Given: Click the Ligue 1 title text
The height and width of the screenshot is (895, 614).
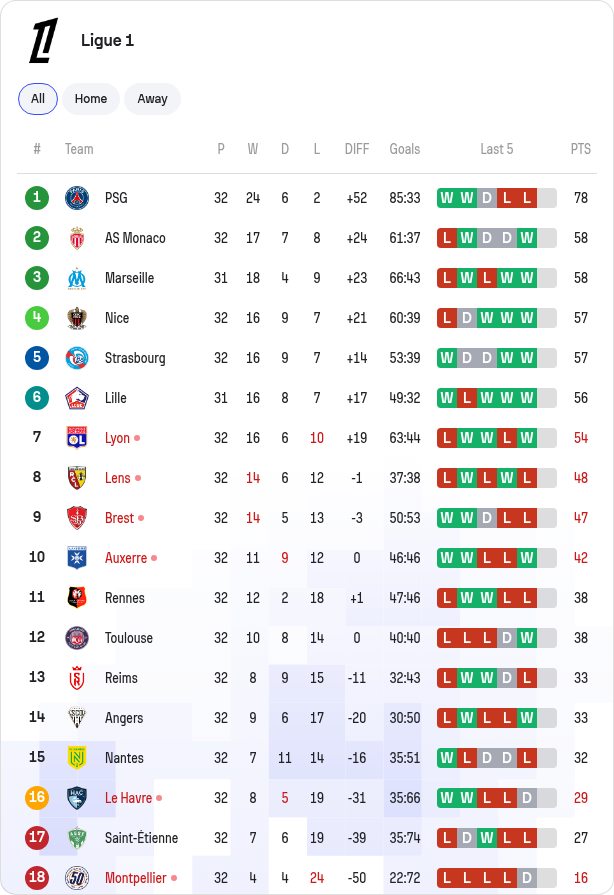Looking at the screenshot, I should pyautogui.click(x=107, y=41).
